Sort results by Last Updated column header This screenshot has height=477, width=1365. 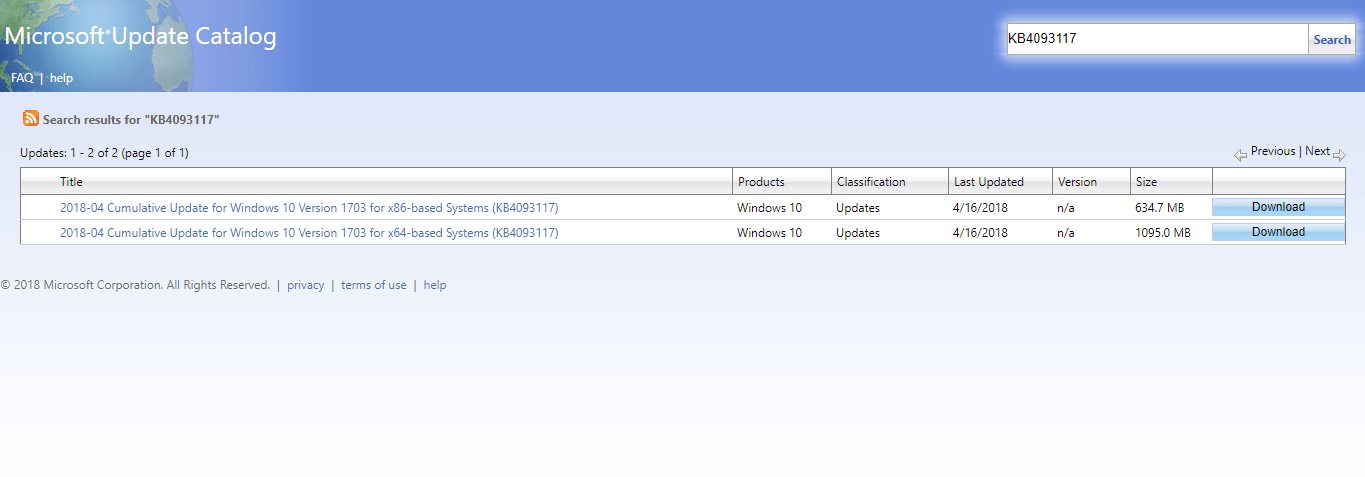[x=989, y=182]
